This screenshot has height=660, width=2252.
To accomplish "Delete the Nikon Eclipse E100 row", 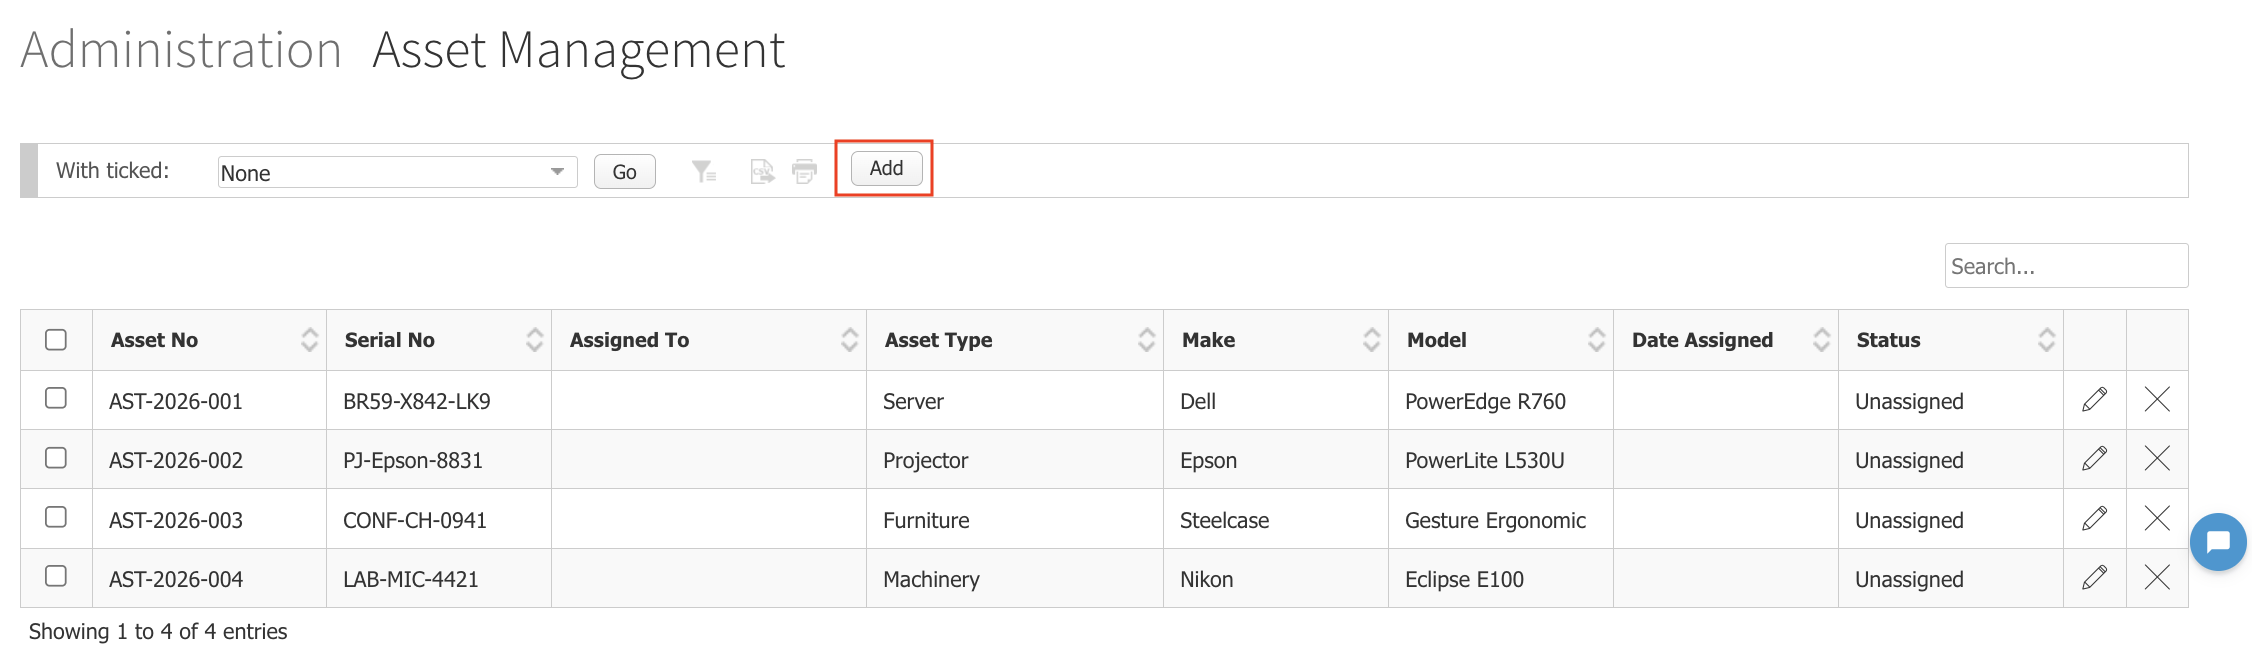I will [2157, 577].
